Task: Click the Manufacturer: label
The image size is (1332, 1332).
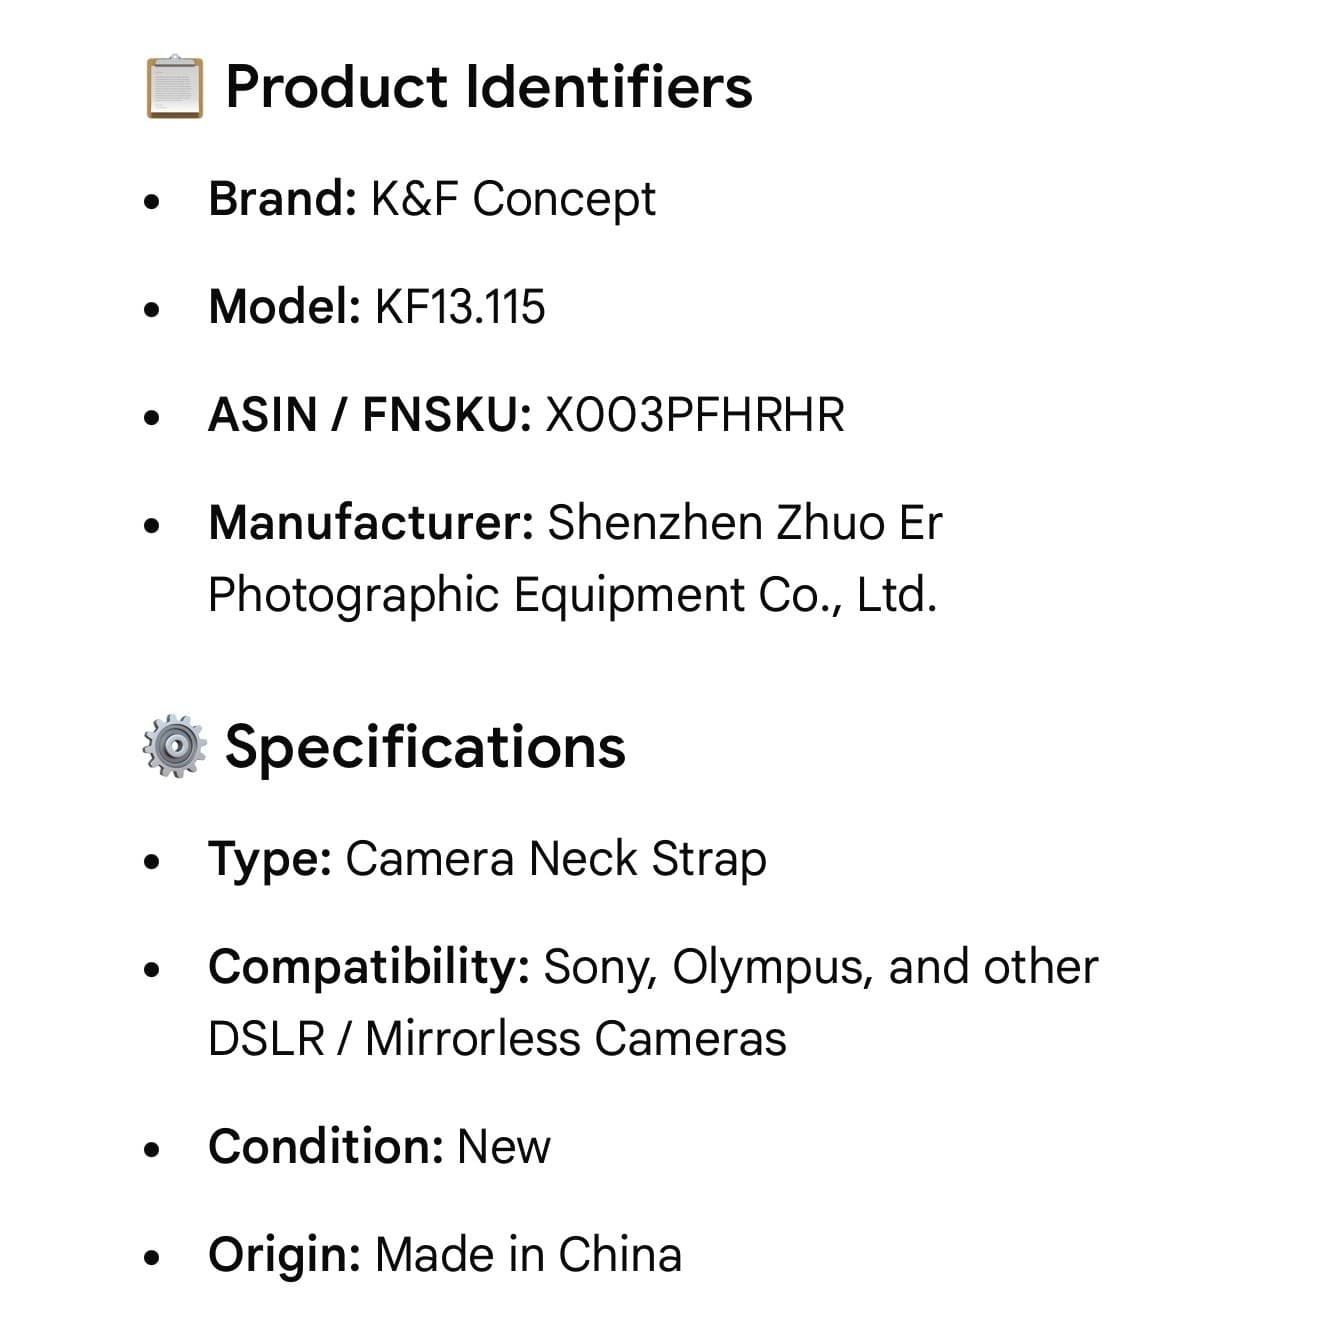Action: [x=371, y=522]
